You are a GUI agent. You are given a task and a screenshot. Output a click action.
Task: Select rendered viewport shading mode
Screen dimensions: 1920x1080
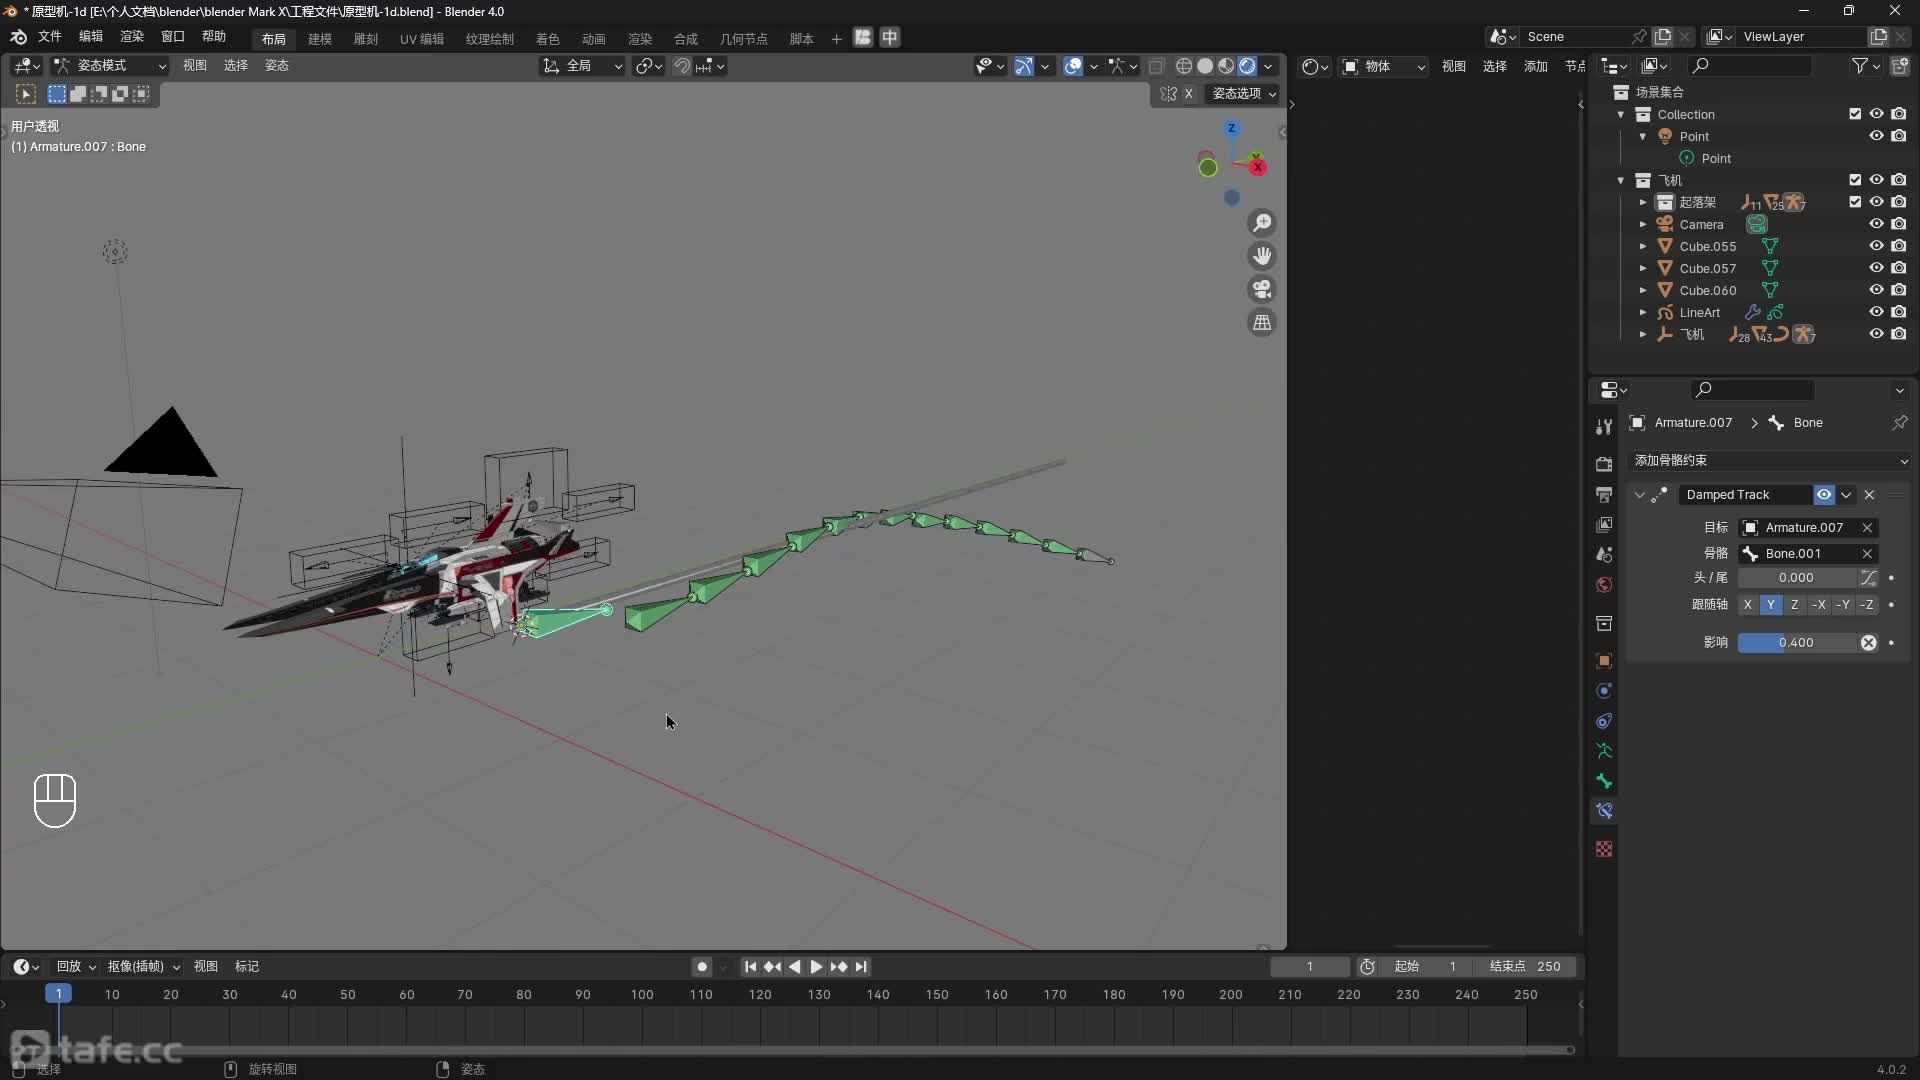pyautogui.click(x=1247, y=66)
